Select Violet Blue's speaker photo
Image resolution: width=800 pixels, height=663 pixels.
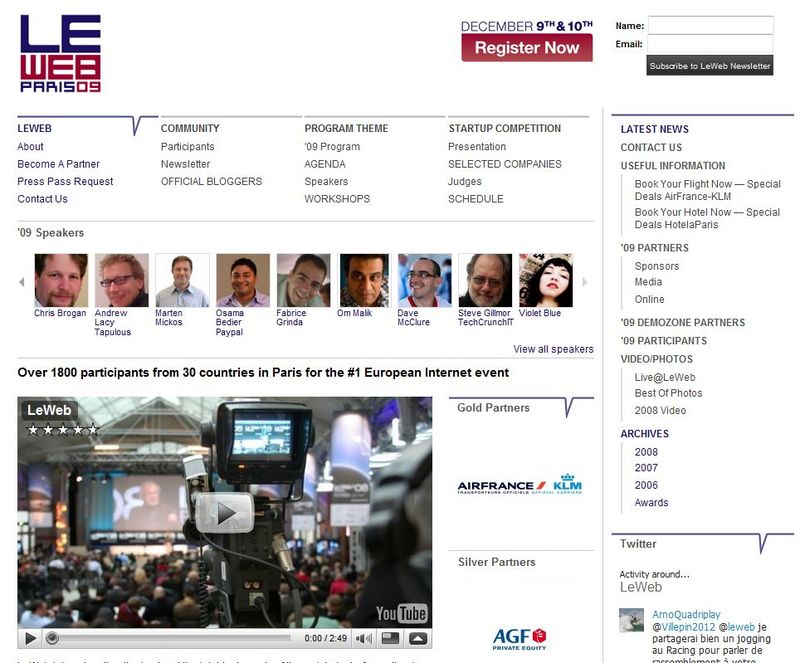pyautogui.click(x=546, y=280)
